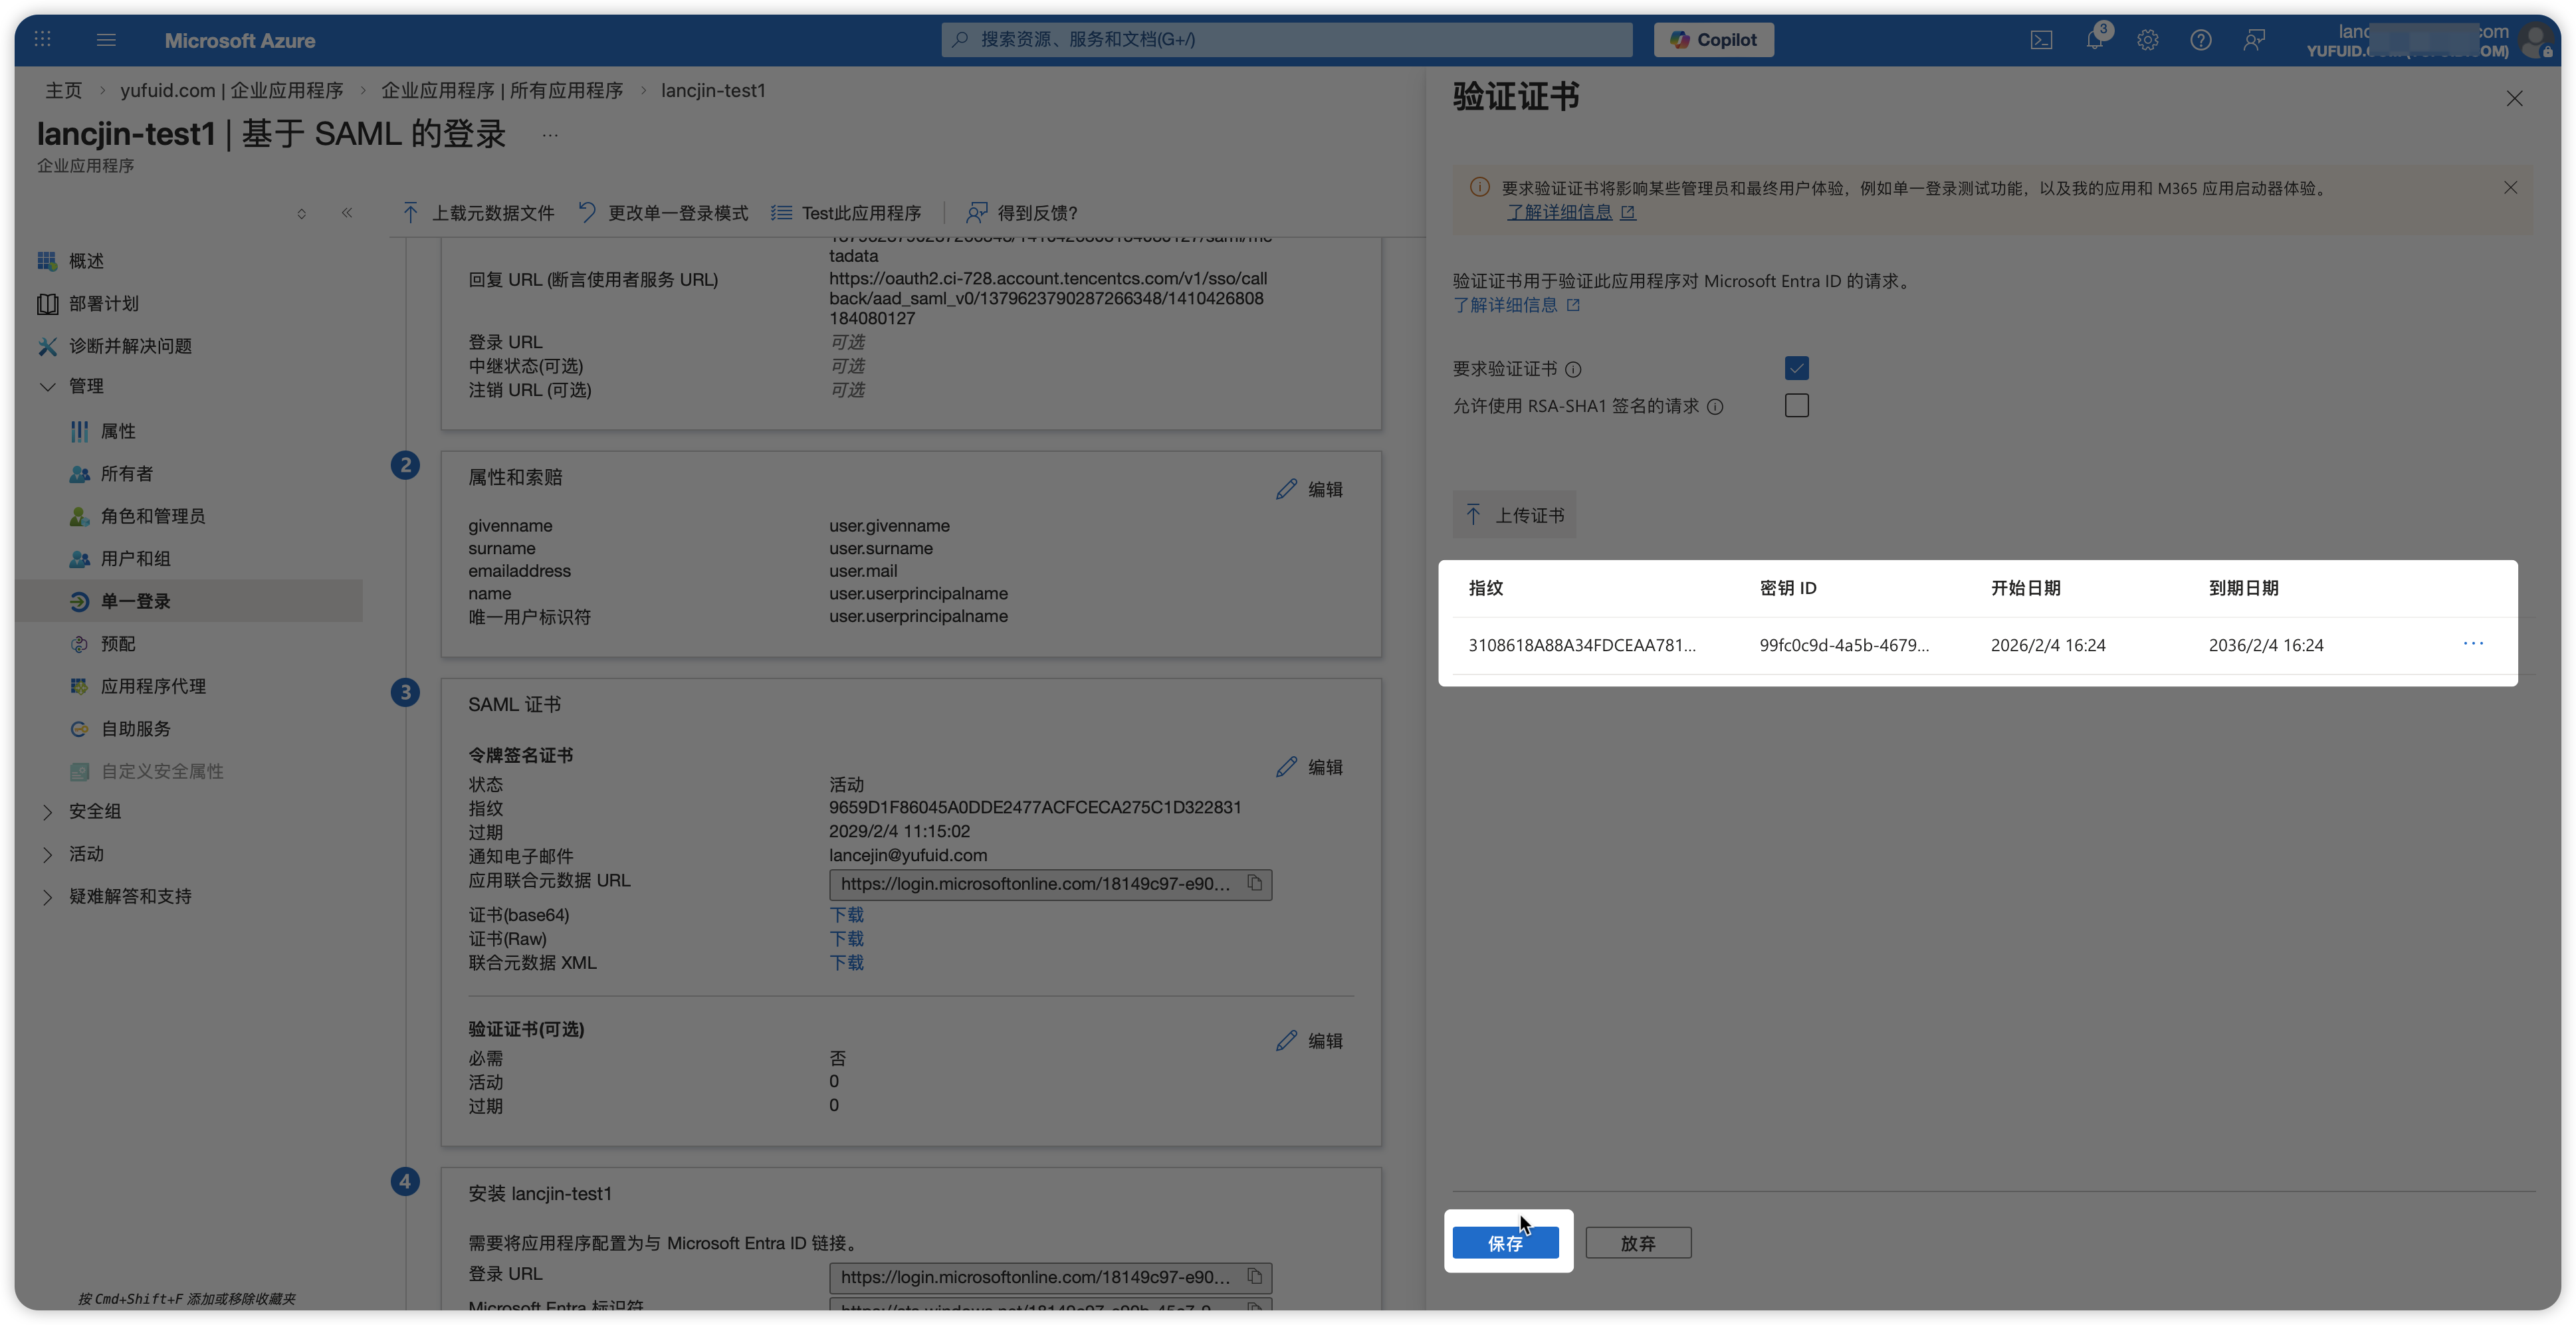Open Cloud Shell from the top bar

pos(2041,40)
